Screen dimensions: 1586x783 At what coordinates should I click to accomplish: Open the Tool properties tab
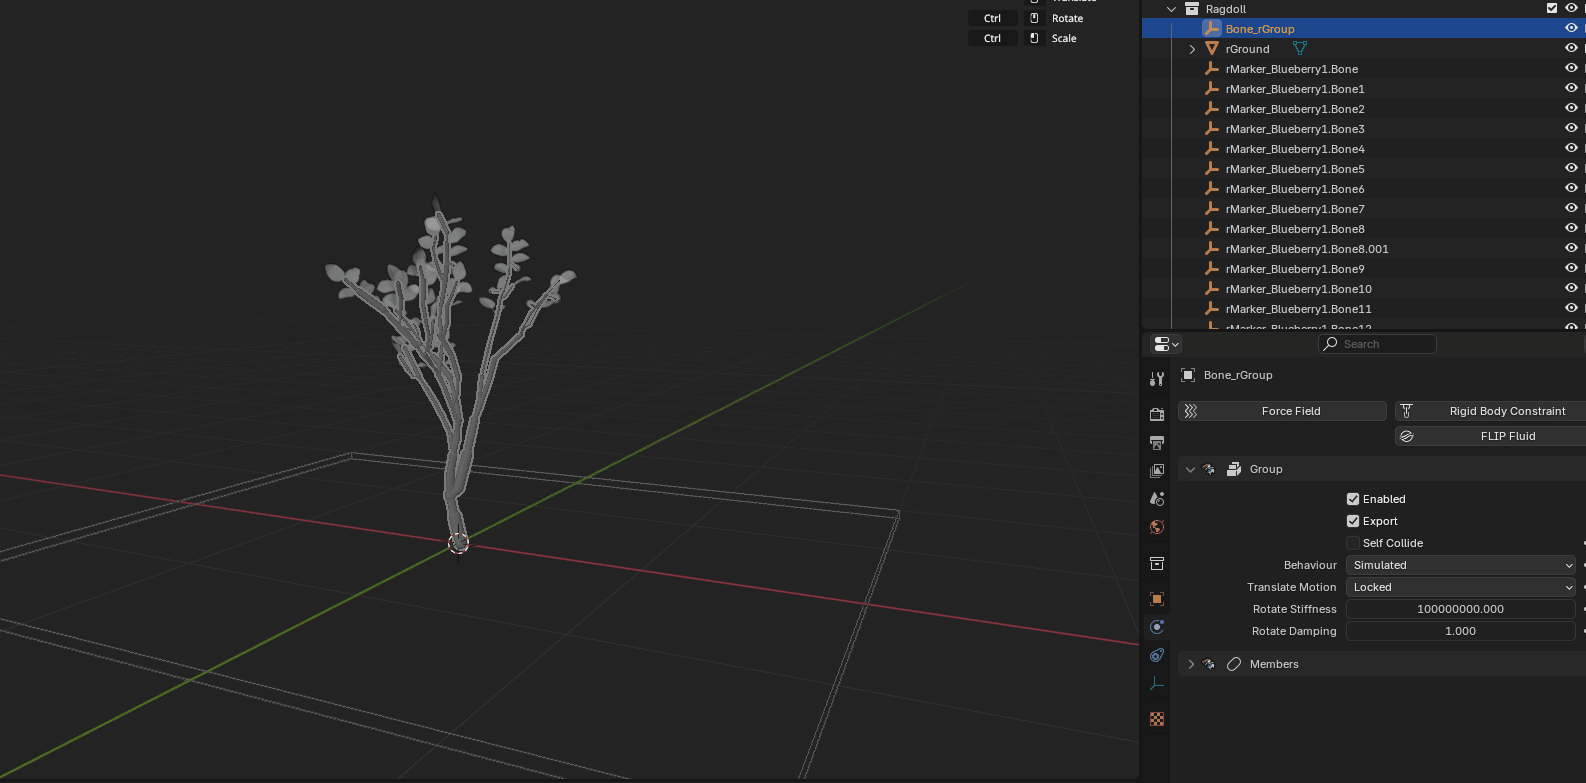click(x=1157, y=379)
